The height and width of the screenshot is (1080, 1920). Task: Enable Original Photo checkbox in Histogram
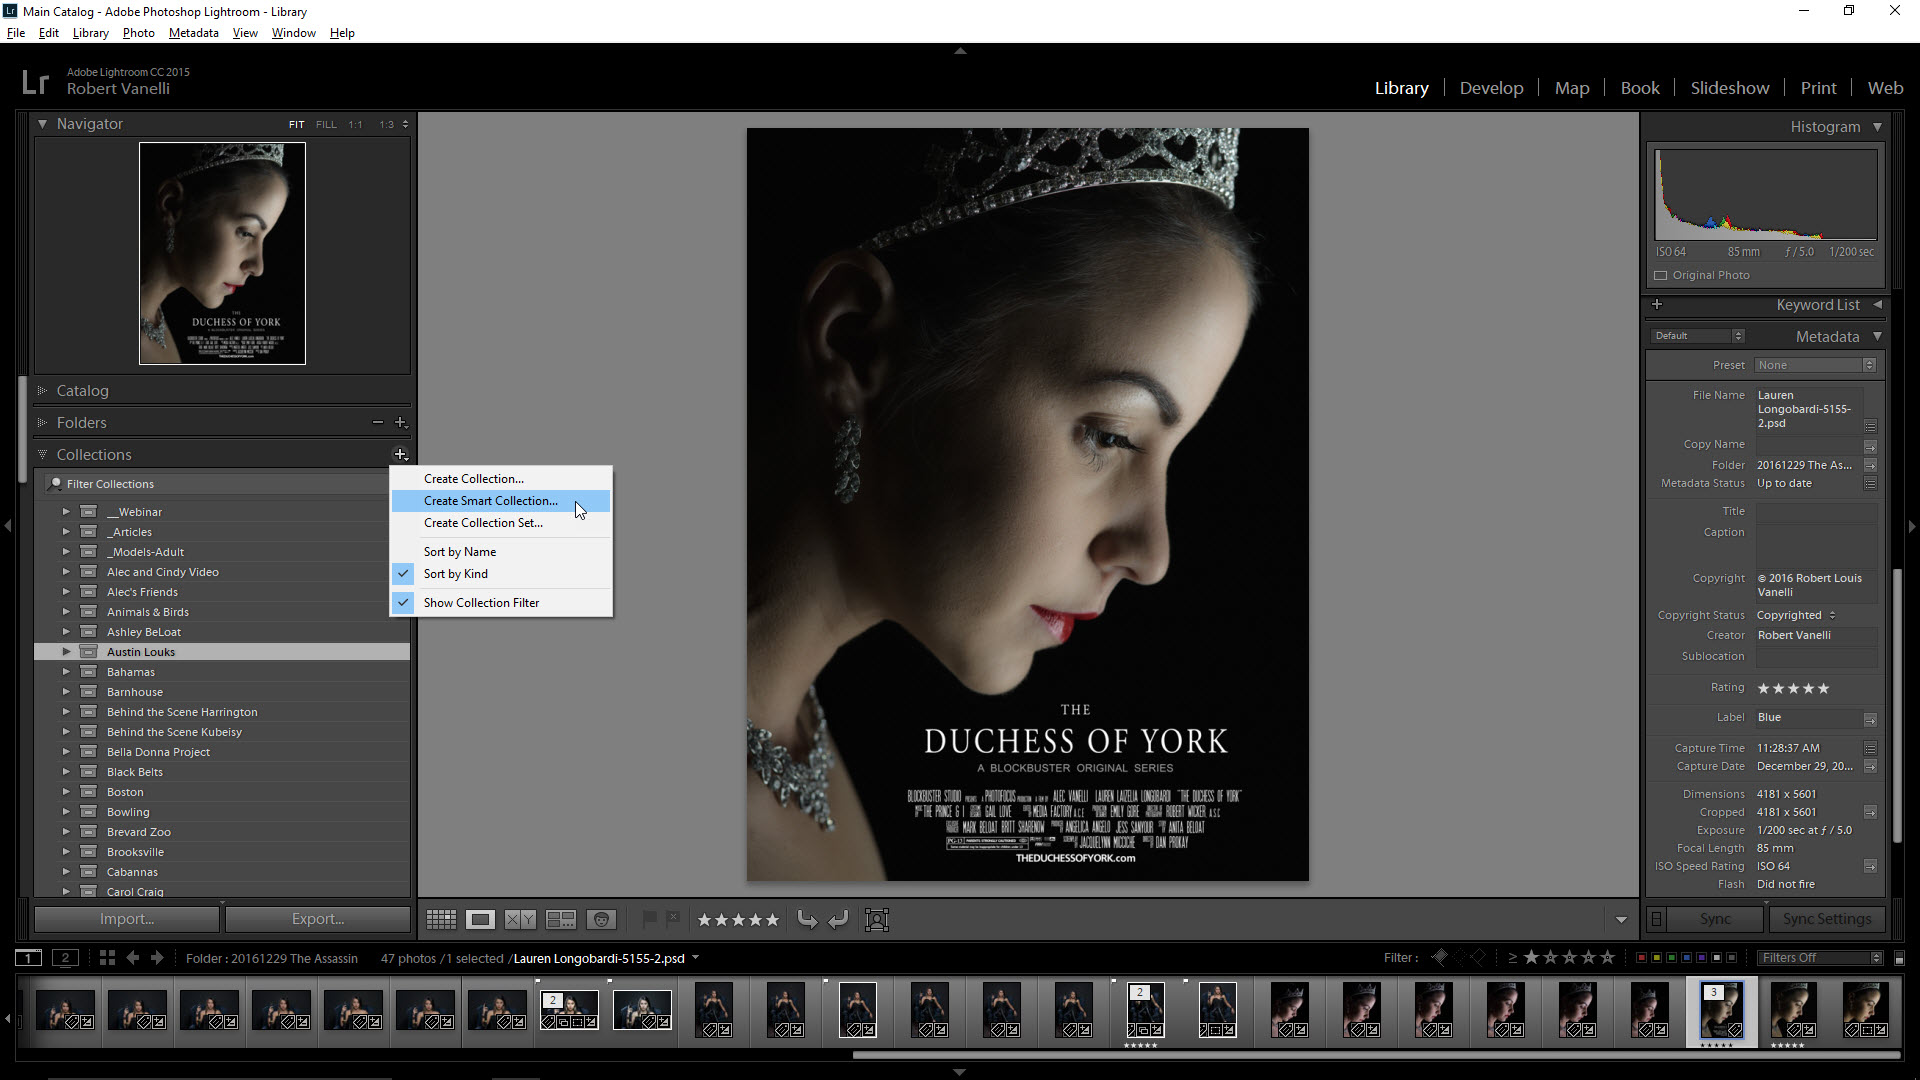tap(1661, 275)
